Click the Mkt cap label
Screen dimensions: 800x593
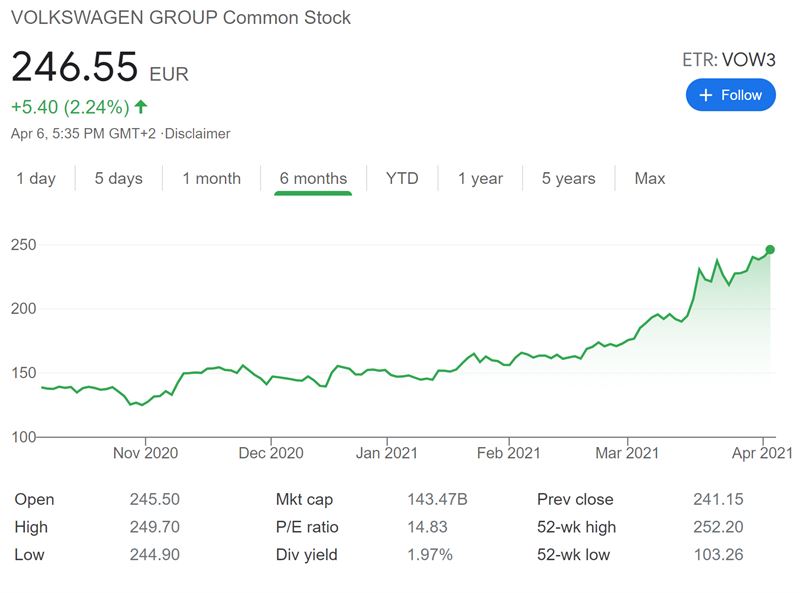[304, 500]
